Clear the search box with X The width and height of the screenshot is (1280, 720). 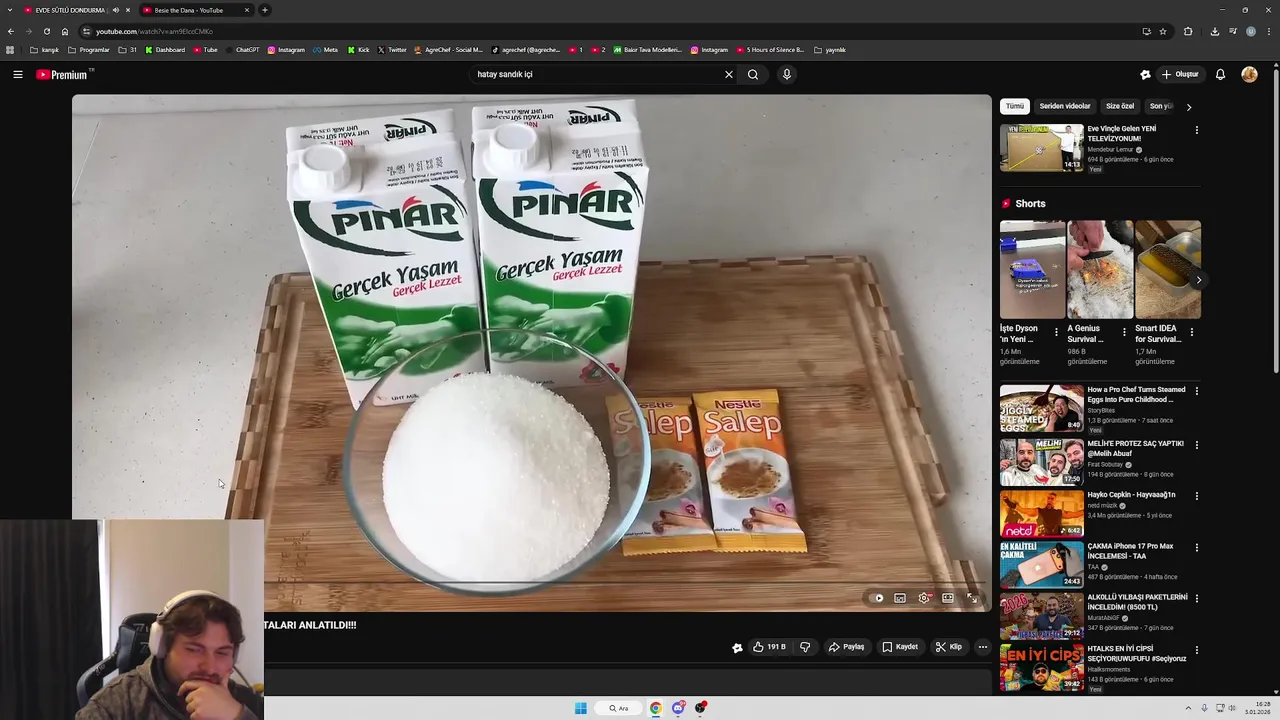tap(729, 74)
